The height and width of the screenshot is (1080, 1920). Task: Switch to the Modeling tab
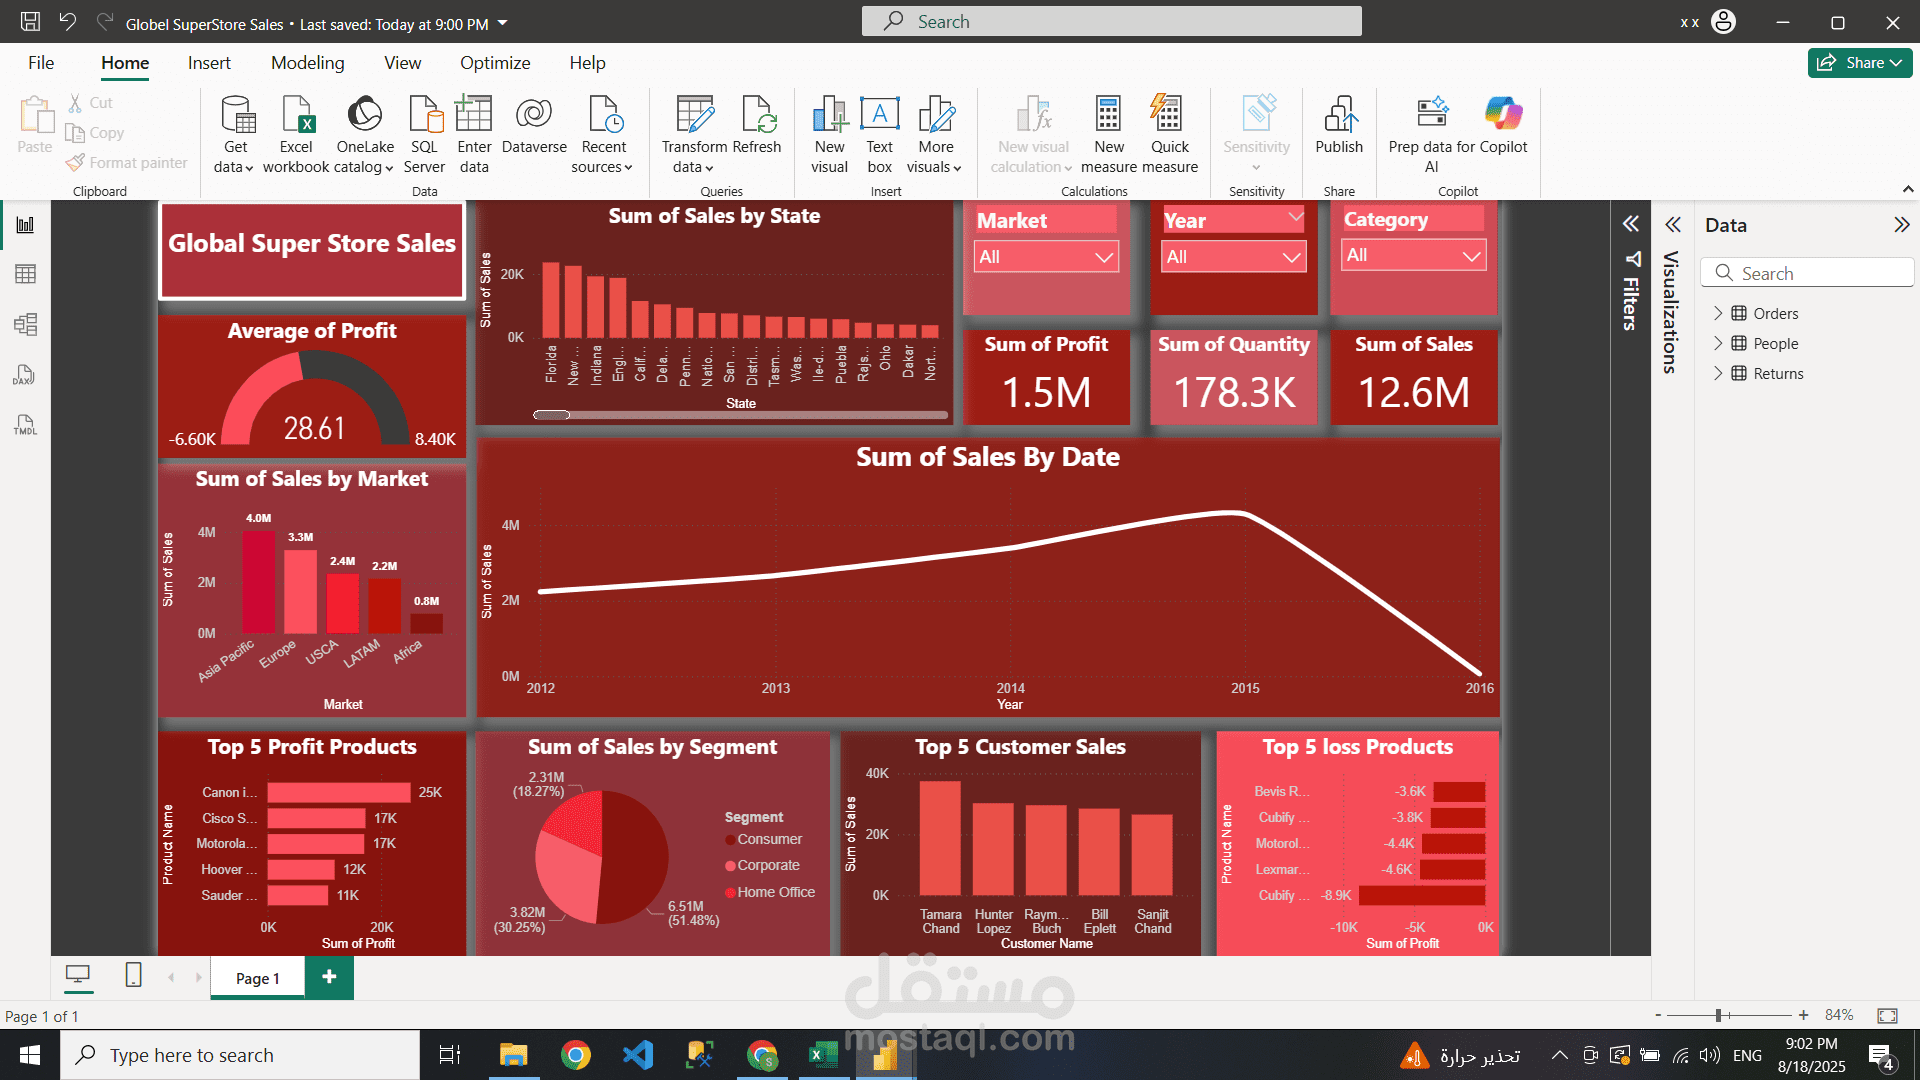click(307, 63)
